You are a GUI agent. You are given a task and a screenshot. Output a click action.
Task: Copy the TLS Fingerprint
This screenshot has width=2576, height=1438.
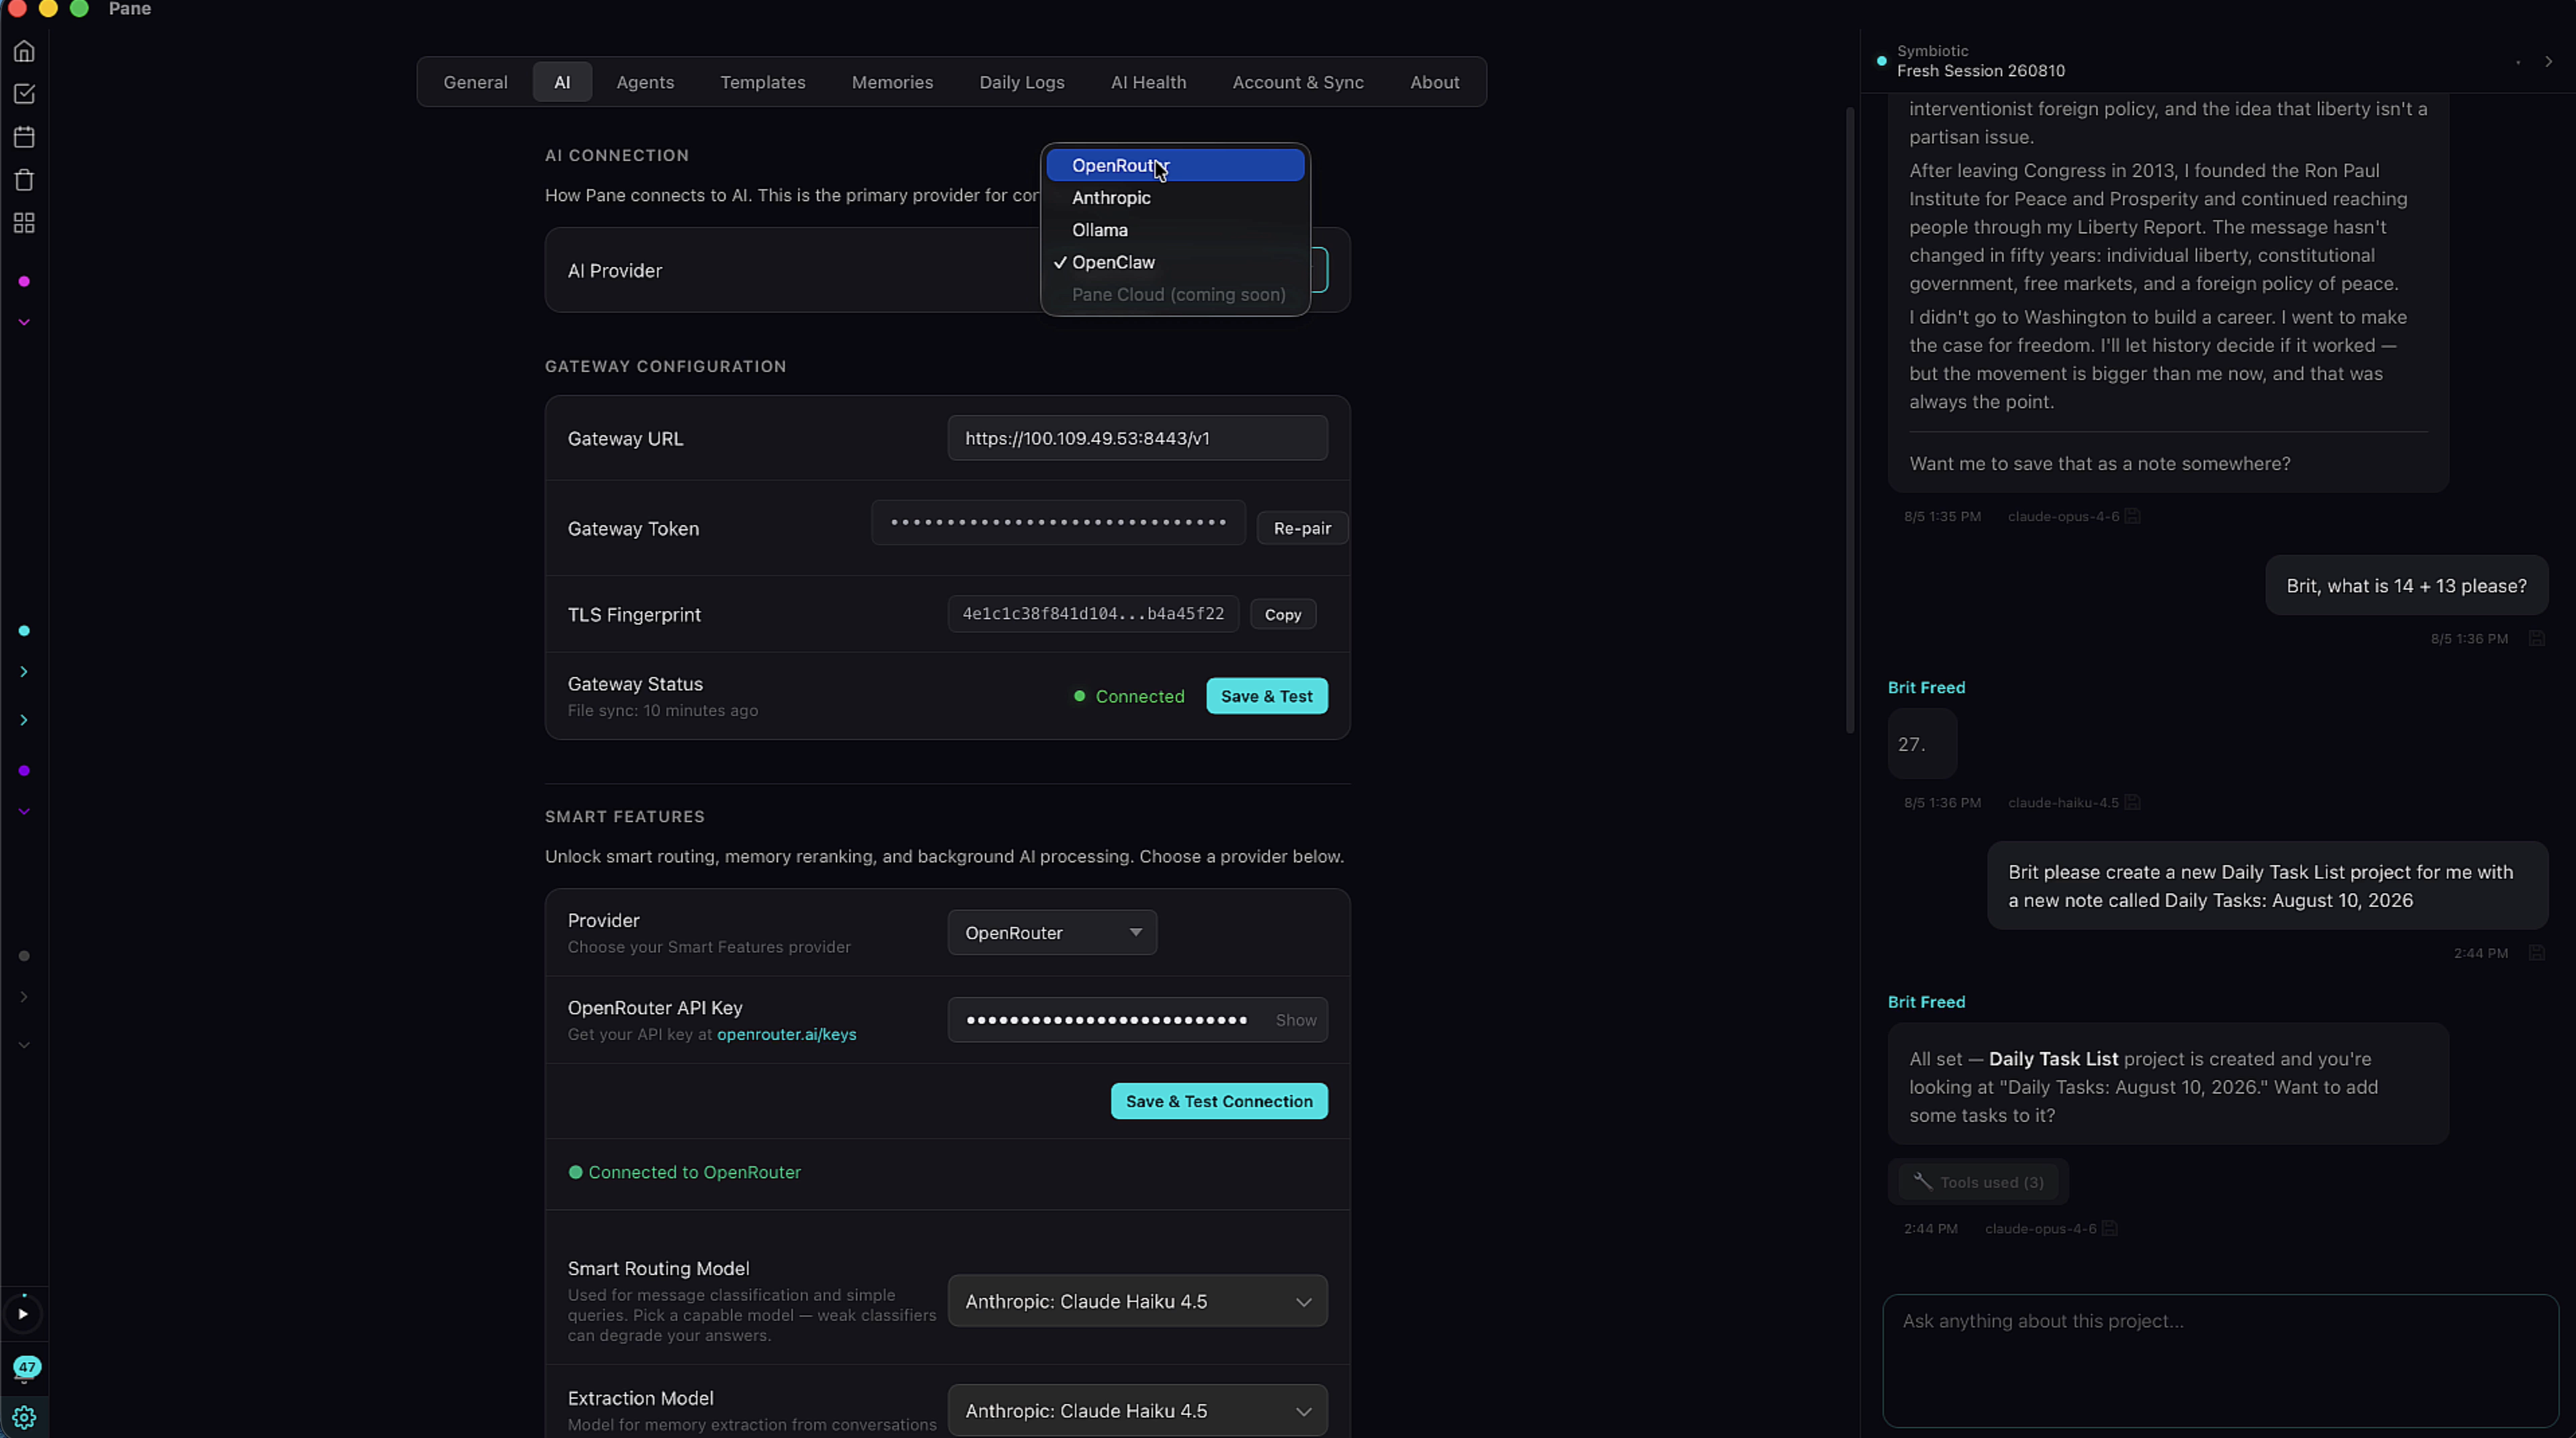click(x=1283, y=614)
